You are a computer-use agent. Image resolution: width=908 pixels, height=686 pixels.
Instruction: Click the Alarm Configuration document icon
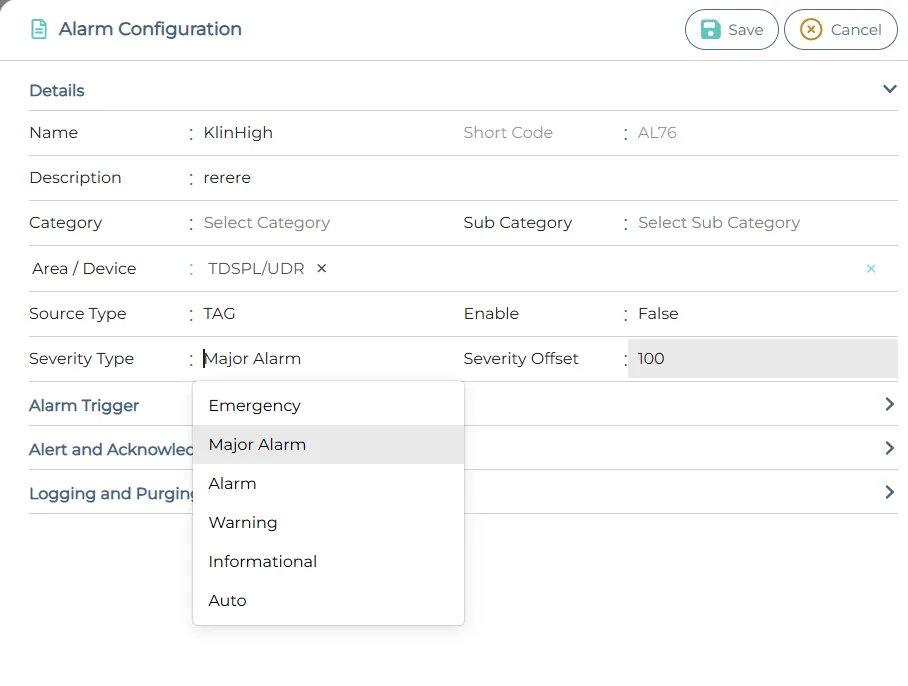39,30
